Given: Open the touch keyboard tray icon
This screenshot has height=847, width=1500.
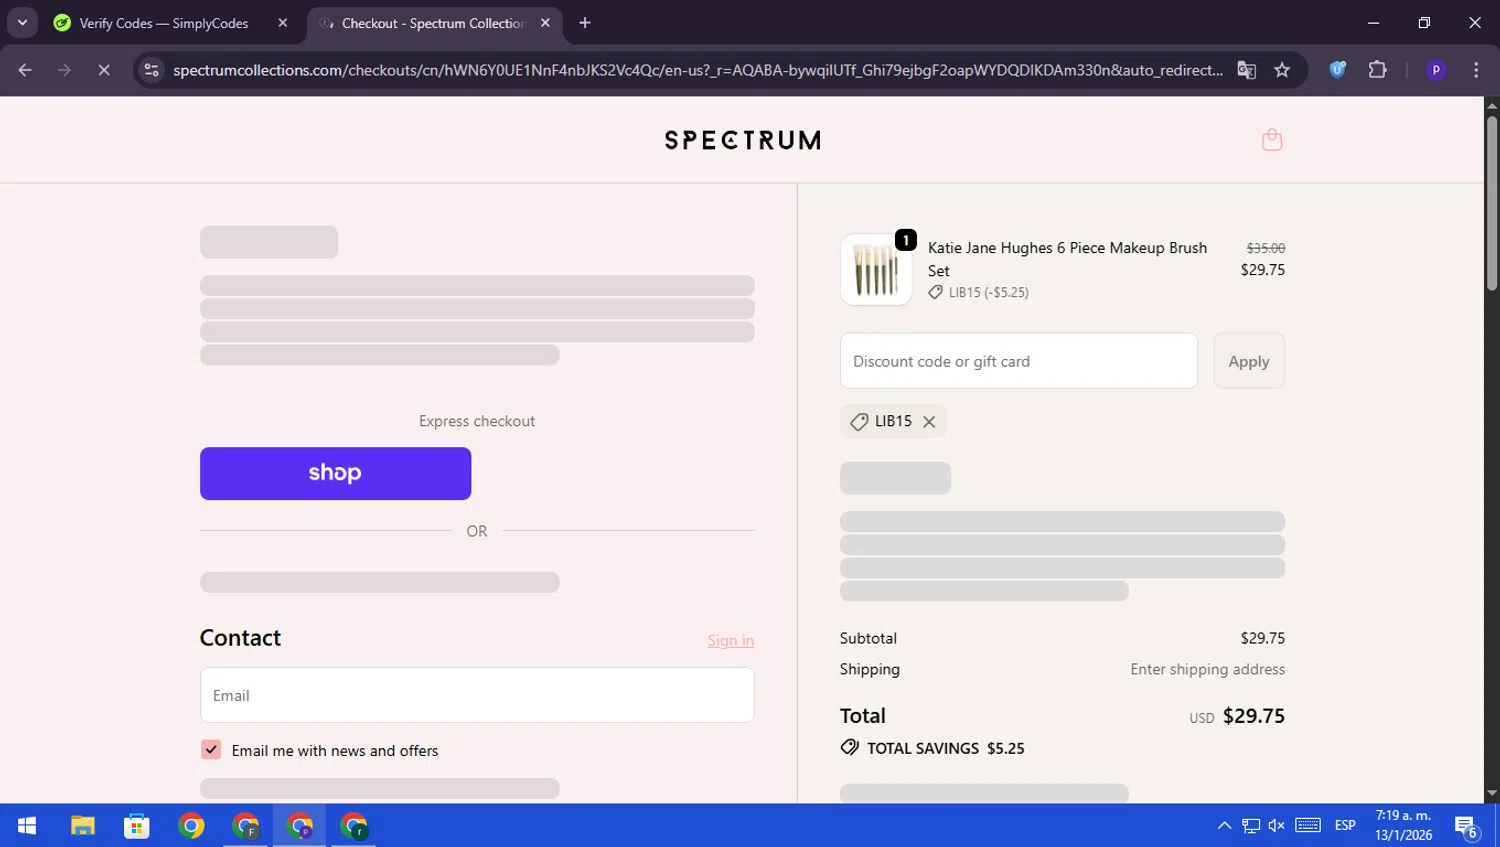Looking at the screenshot, I should (x=1308, y=826).
